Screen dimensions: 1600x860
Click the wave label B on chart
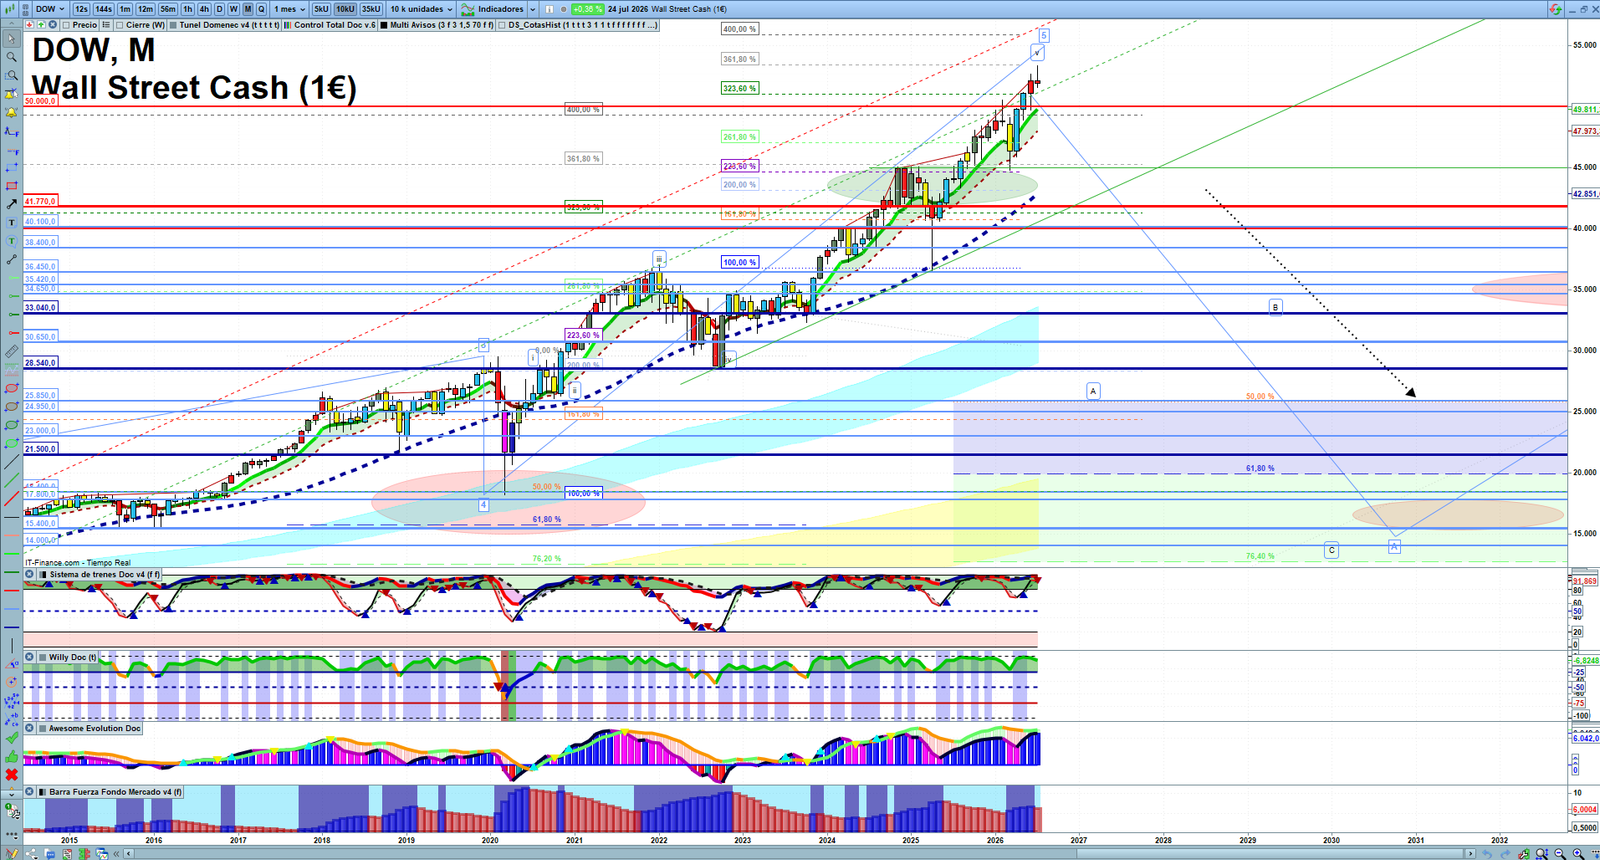click(x=1275, y=307)
